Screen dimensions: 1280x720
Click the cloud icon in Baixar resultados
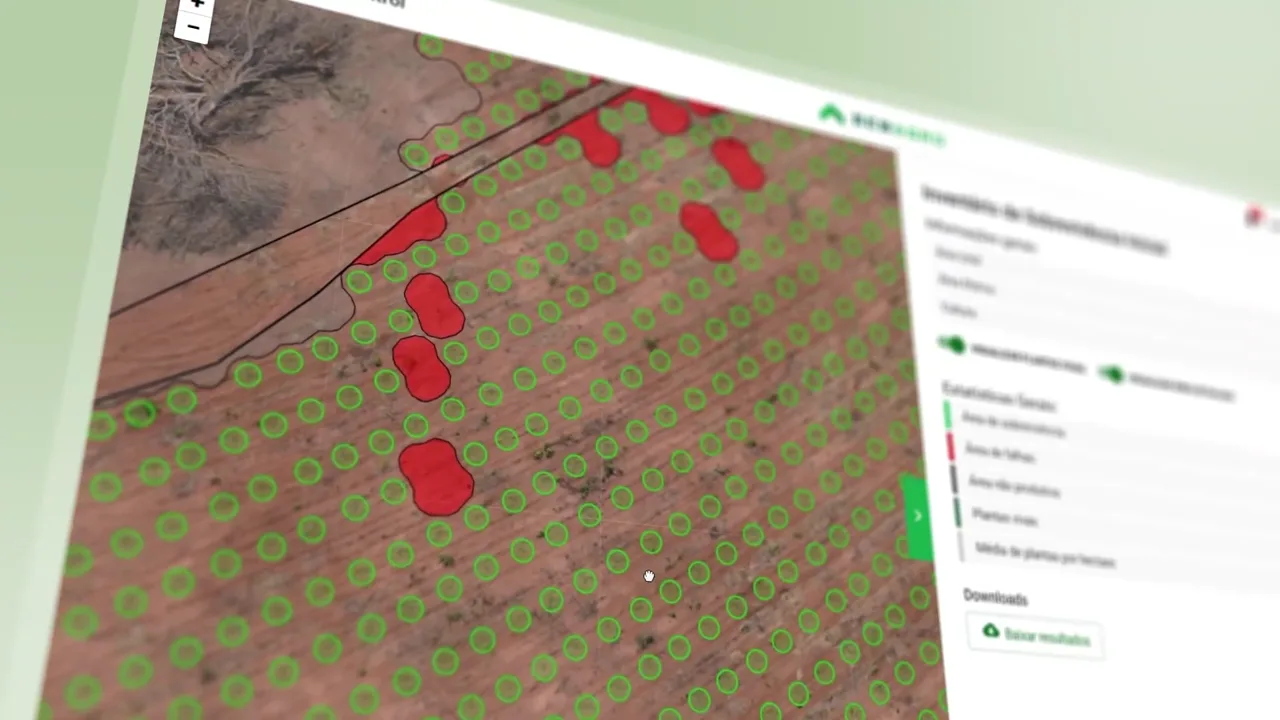point(990,631)
